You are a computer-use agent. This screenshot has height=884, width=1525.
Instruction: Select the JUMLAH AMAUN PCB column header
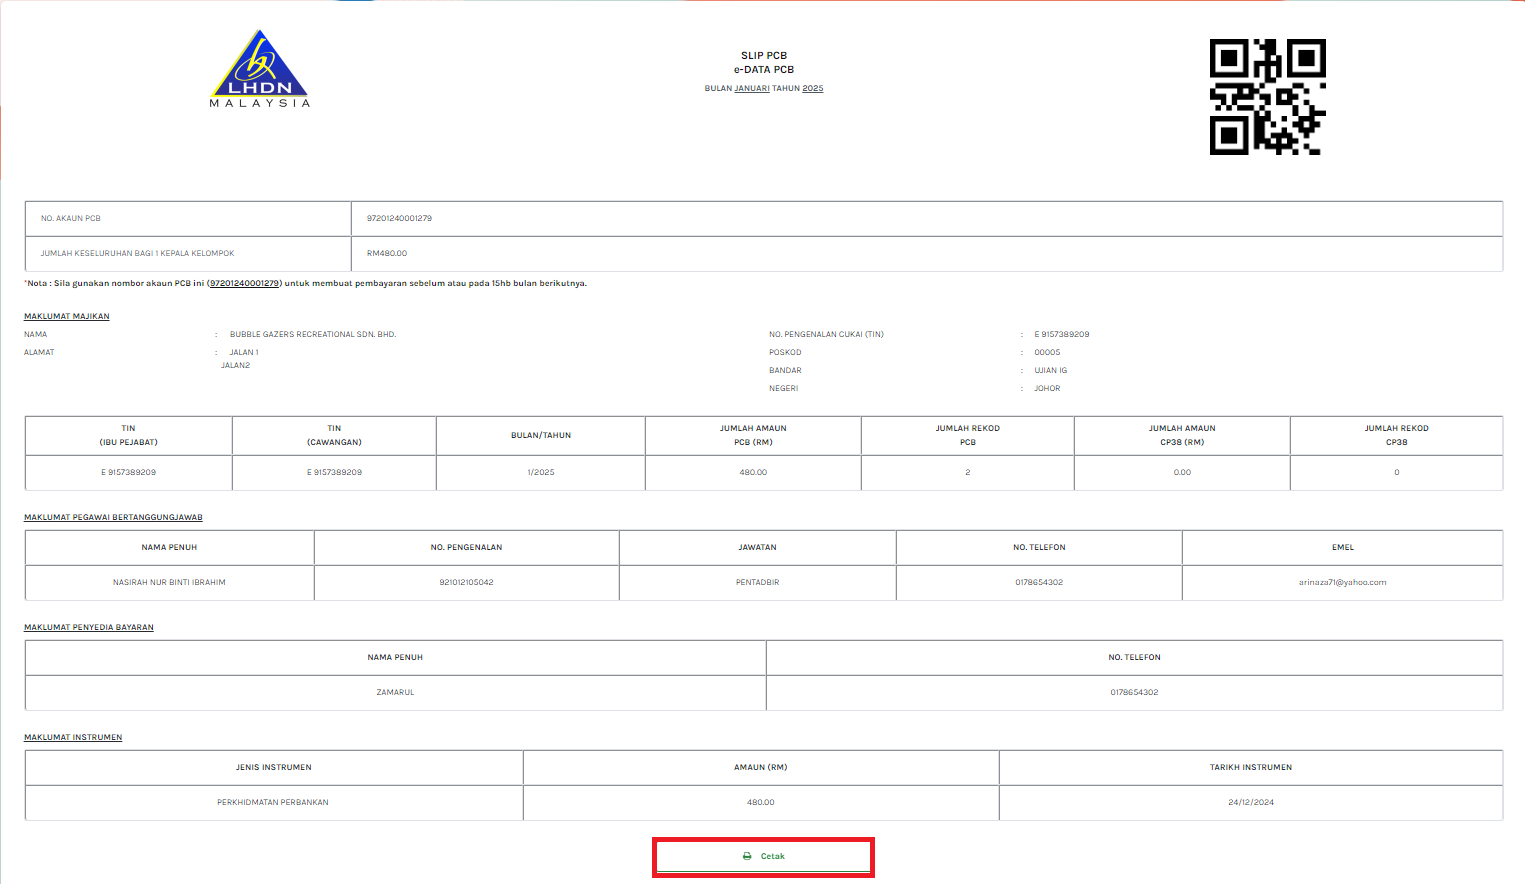click(754, 435)
